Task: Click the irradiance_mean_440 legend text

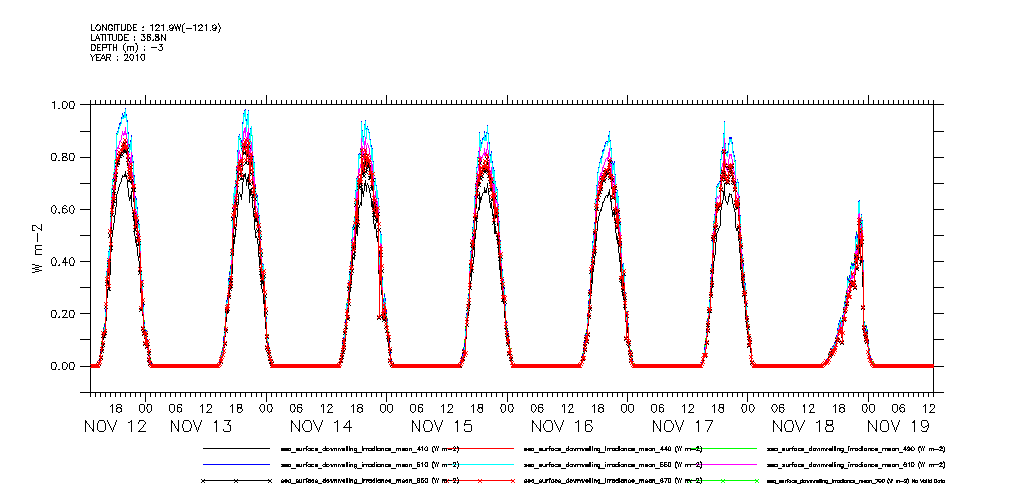Action: (613, 448)
